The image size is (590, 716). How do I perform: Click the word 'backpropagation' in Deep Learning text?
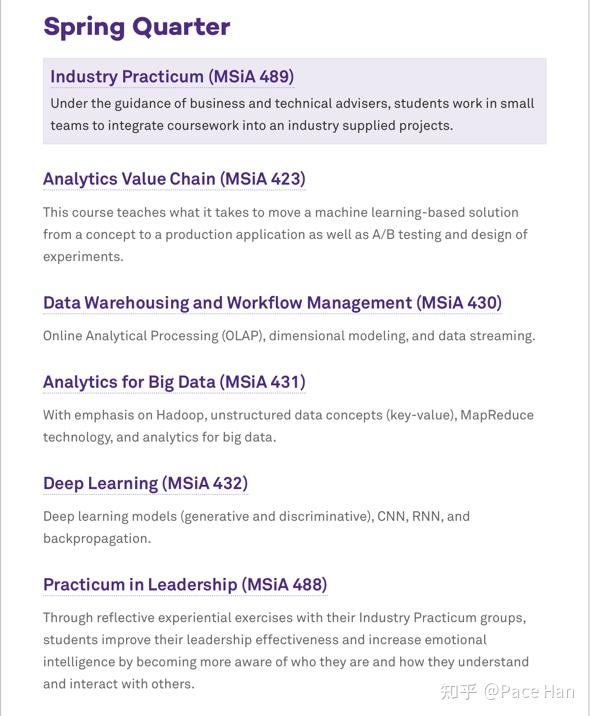[97, 538]
